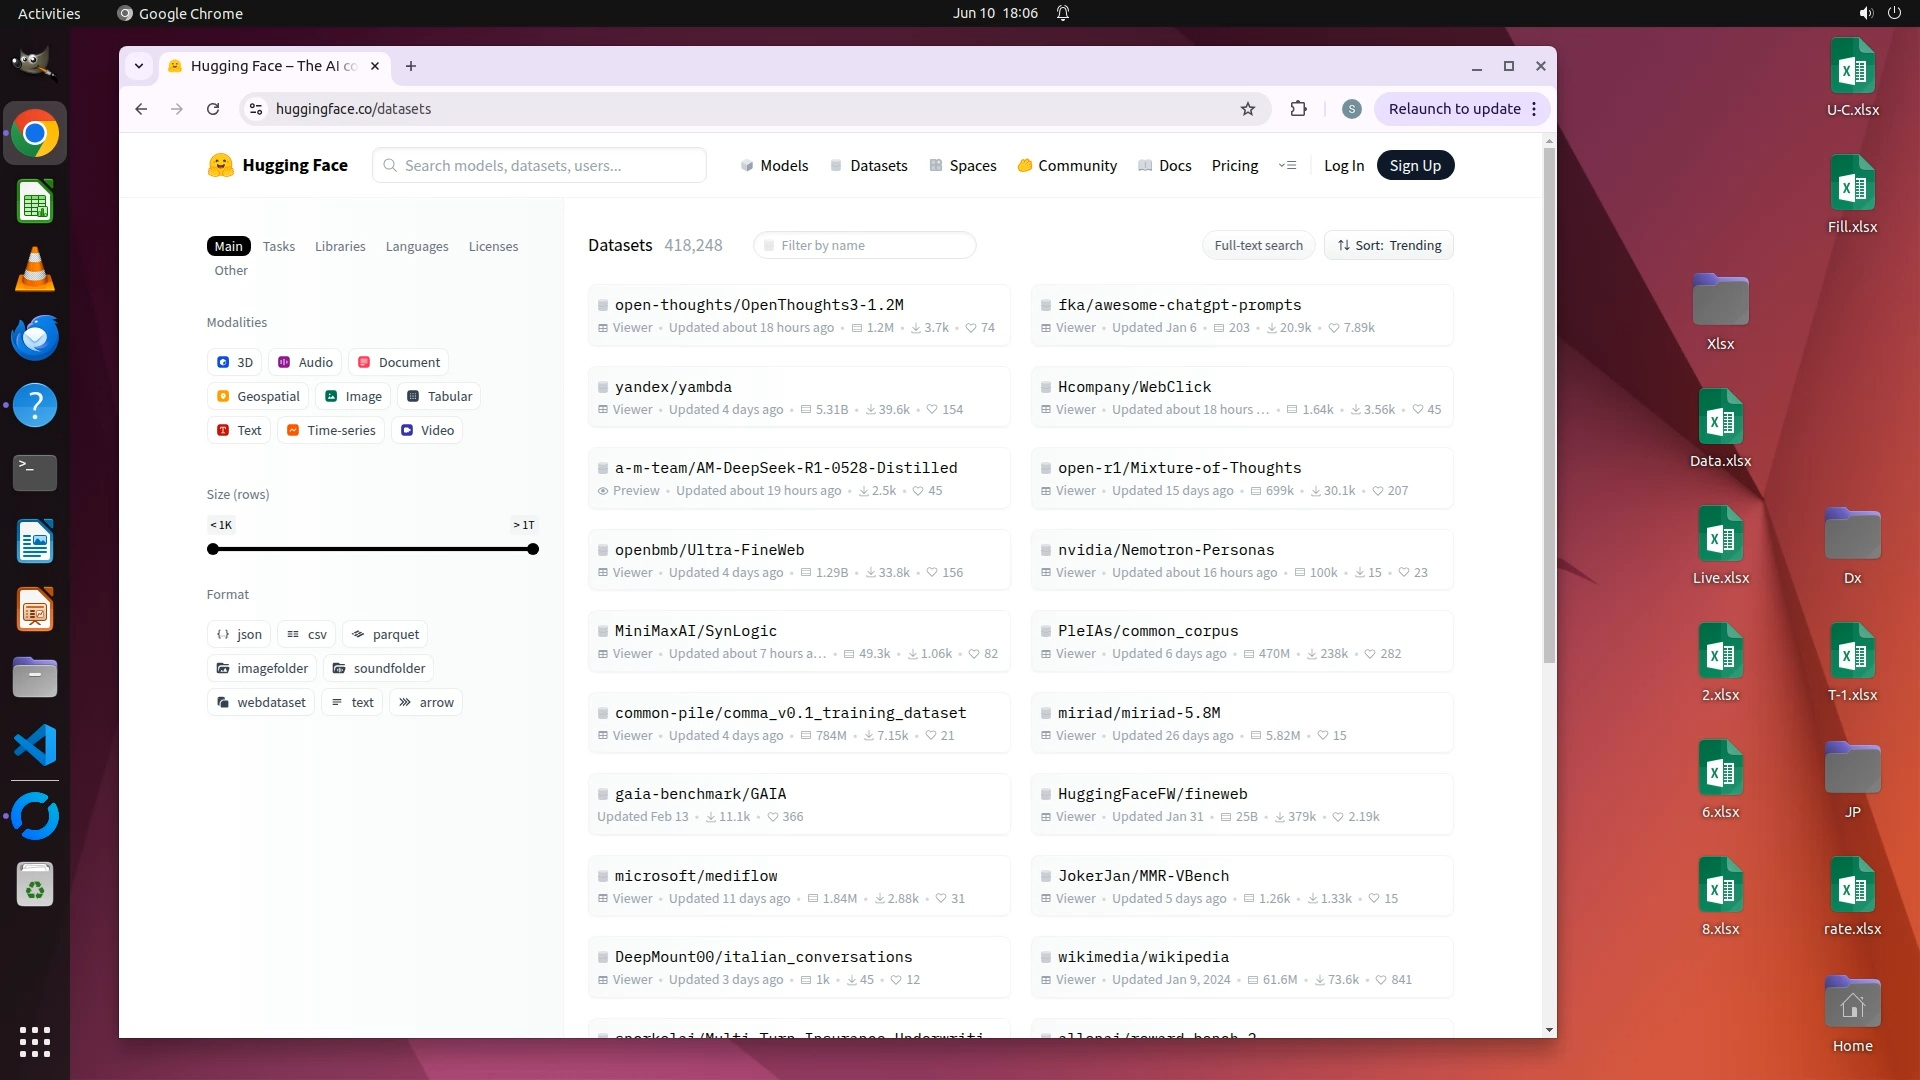Viewport: 1920px width, 1080px height.
Task: Toggle the Audio modality filter
Action: click(305, 362)
